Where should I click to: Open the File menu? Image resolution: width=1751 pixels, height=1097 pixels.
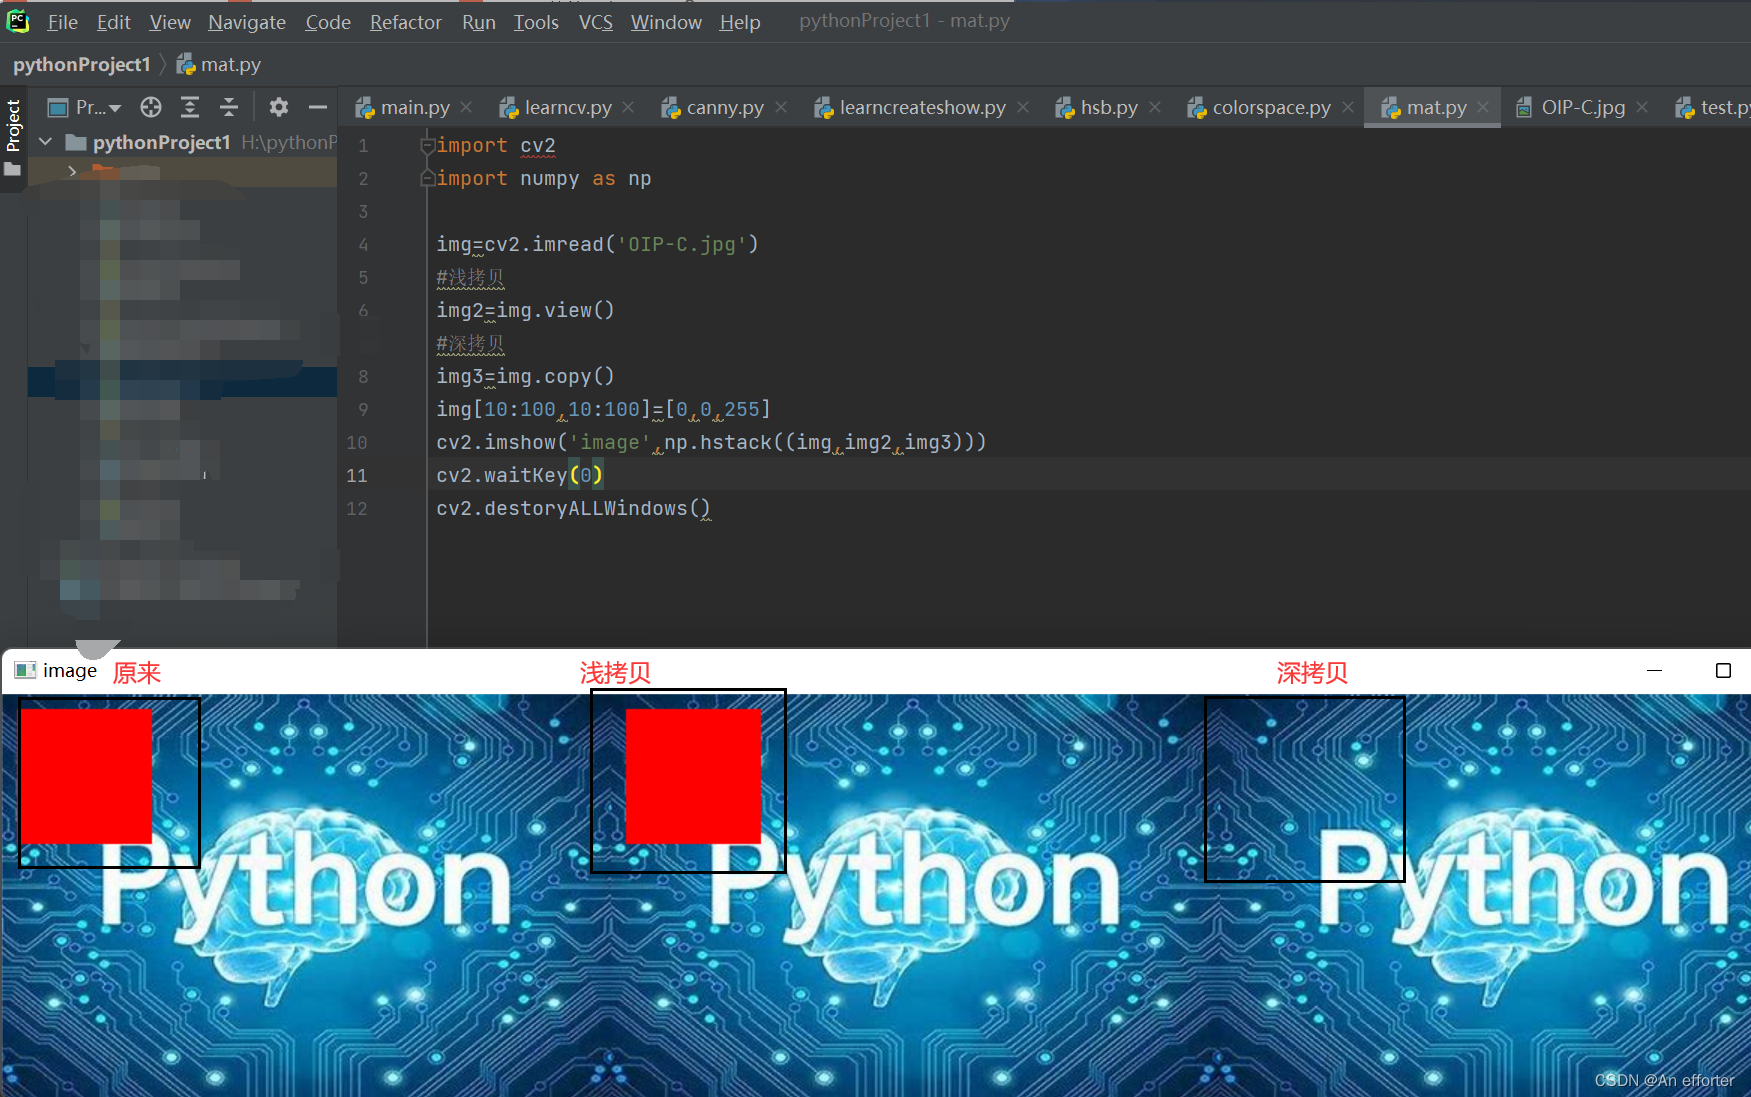coord(62,22)
